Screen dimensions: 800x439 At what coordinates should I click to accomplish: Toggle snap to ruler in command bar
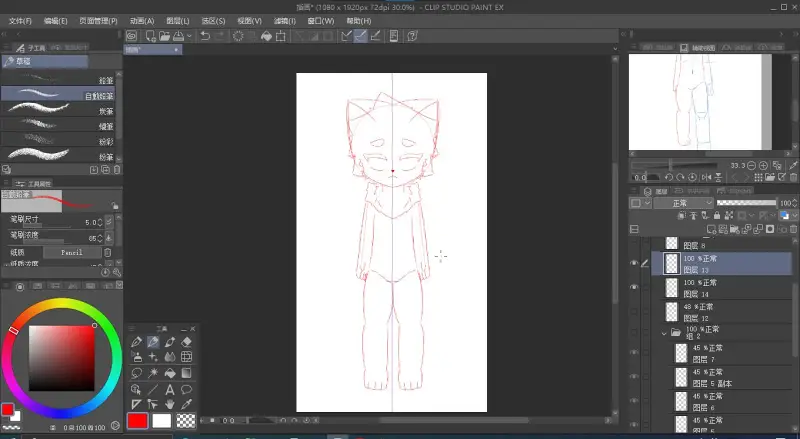coord(346,36)
